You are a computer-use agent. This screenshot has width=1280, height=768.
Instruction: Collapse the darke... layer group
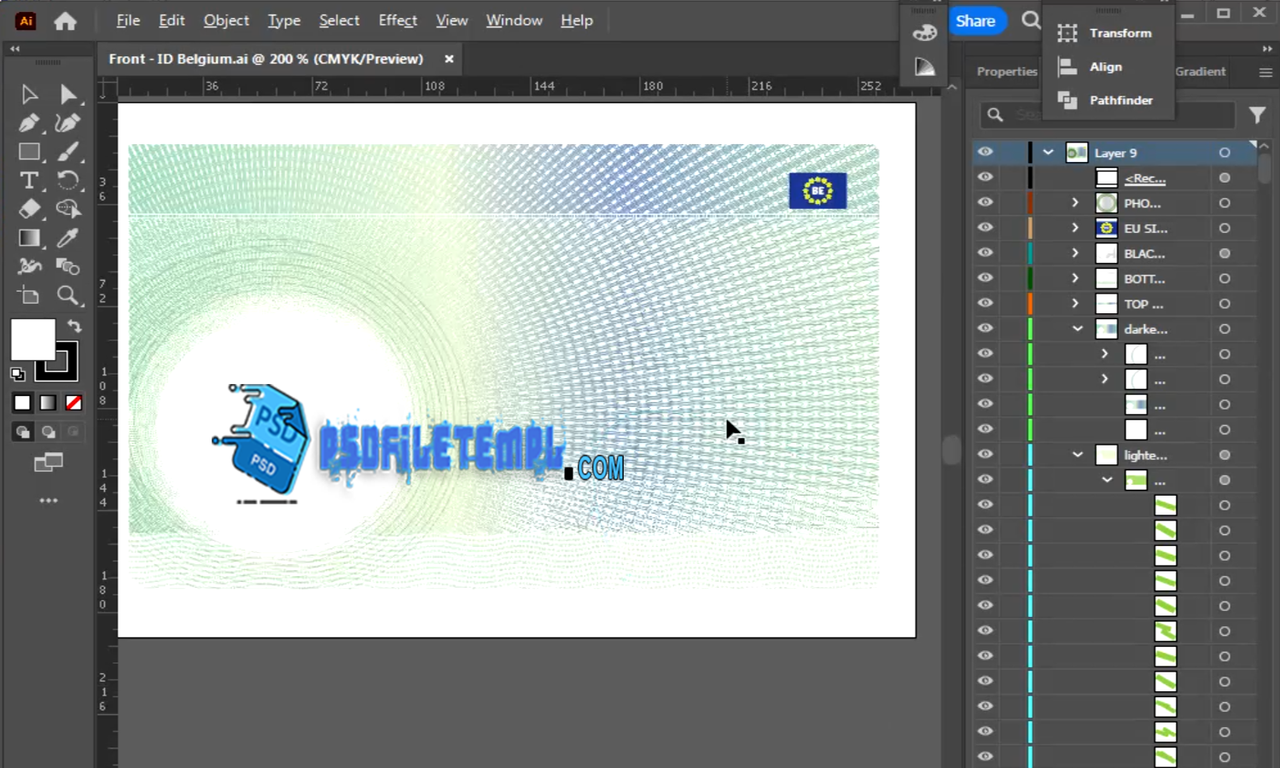pos(1078,329)
